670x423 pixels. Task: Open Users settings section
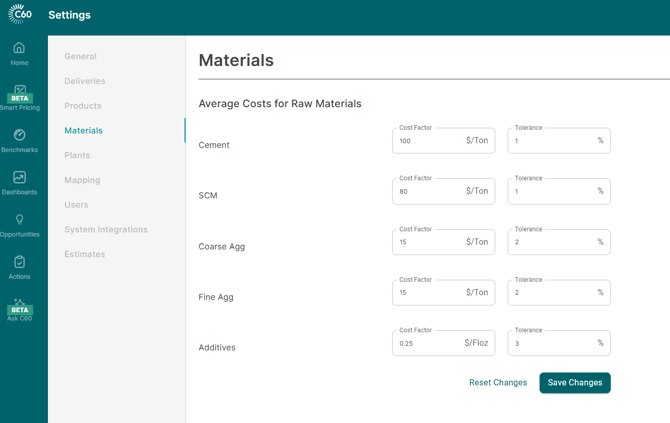click(x=76, y=205)
